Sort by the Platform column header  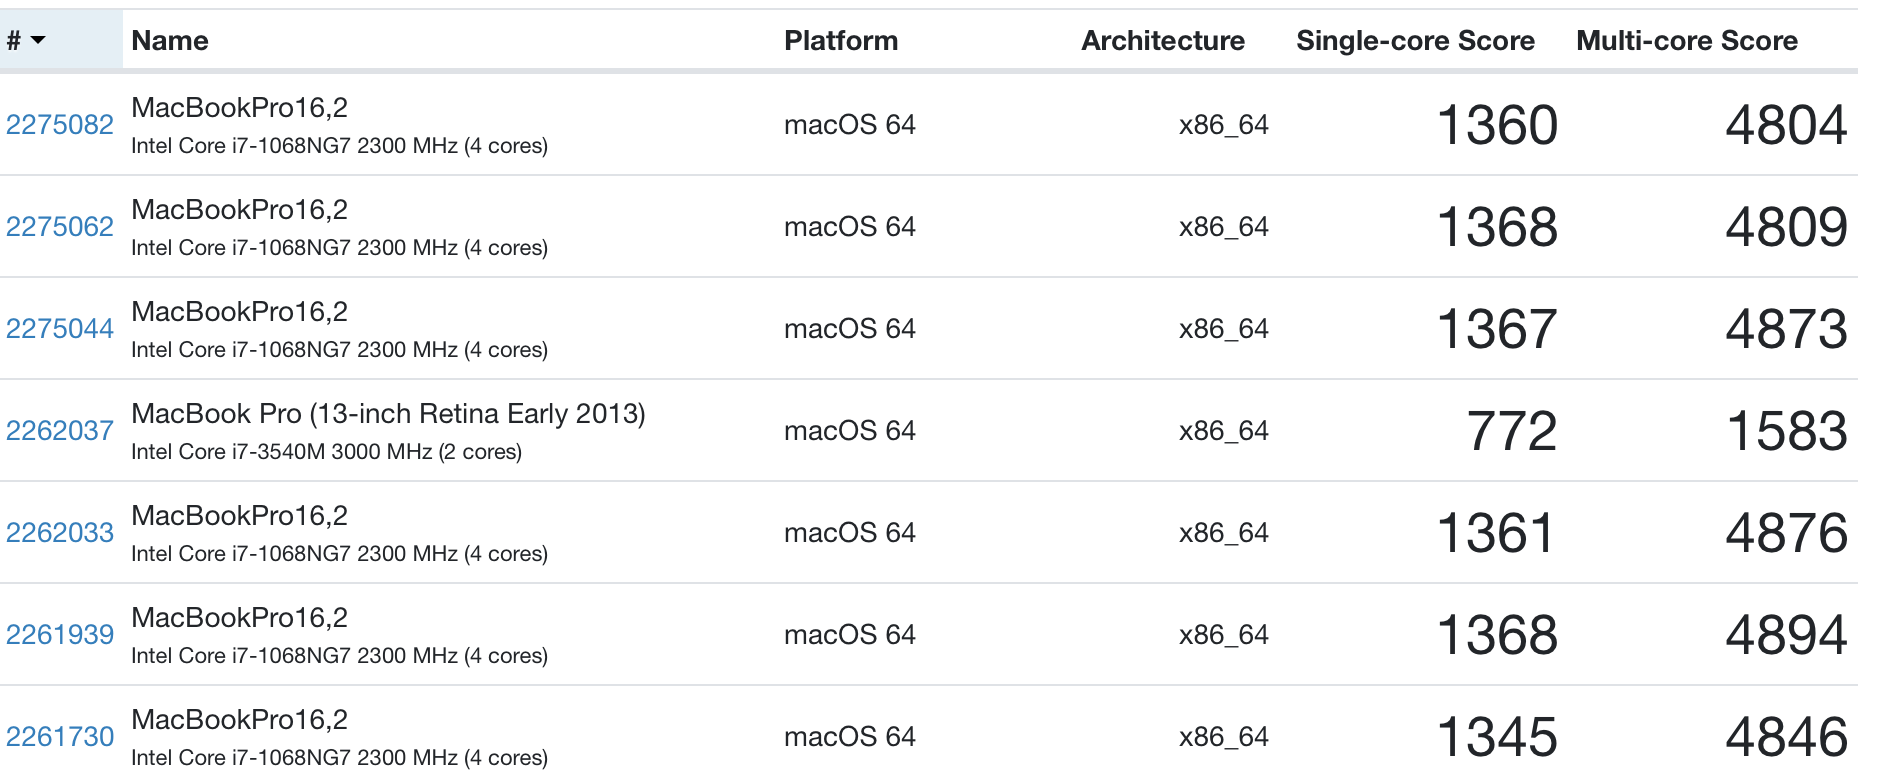click(x=840, y=40)
